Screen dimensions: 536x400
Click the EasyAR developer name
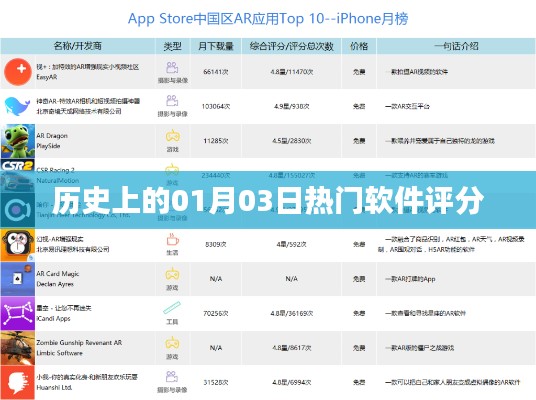(x=47, y=77)
